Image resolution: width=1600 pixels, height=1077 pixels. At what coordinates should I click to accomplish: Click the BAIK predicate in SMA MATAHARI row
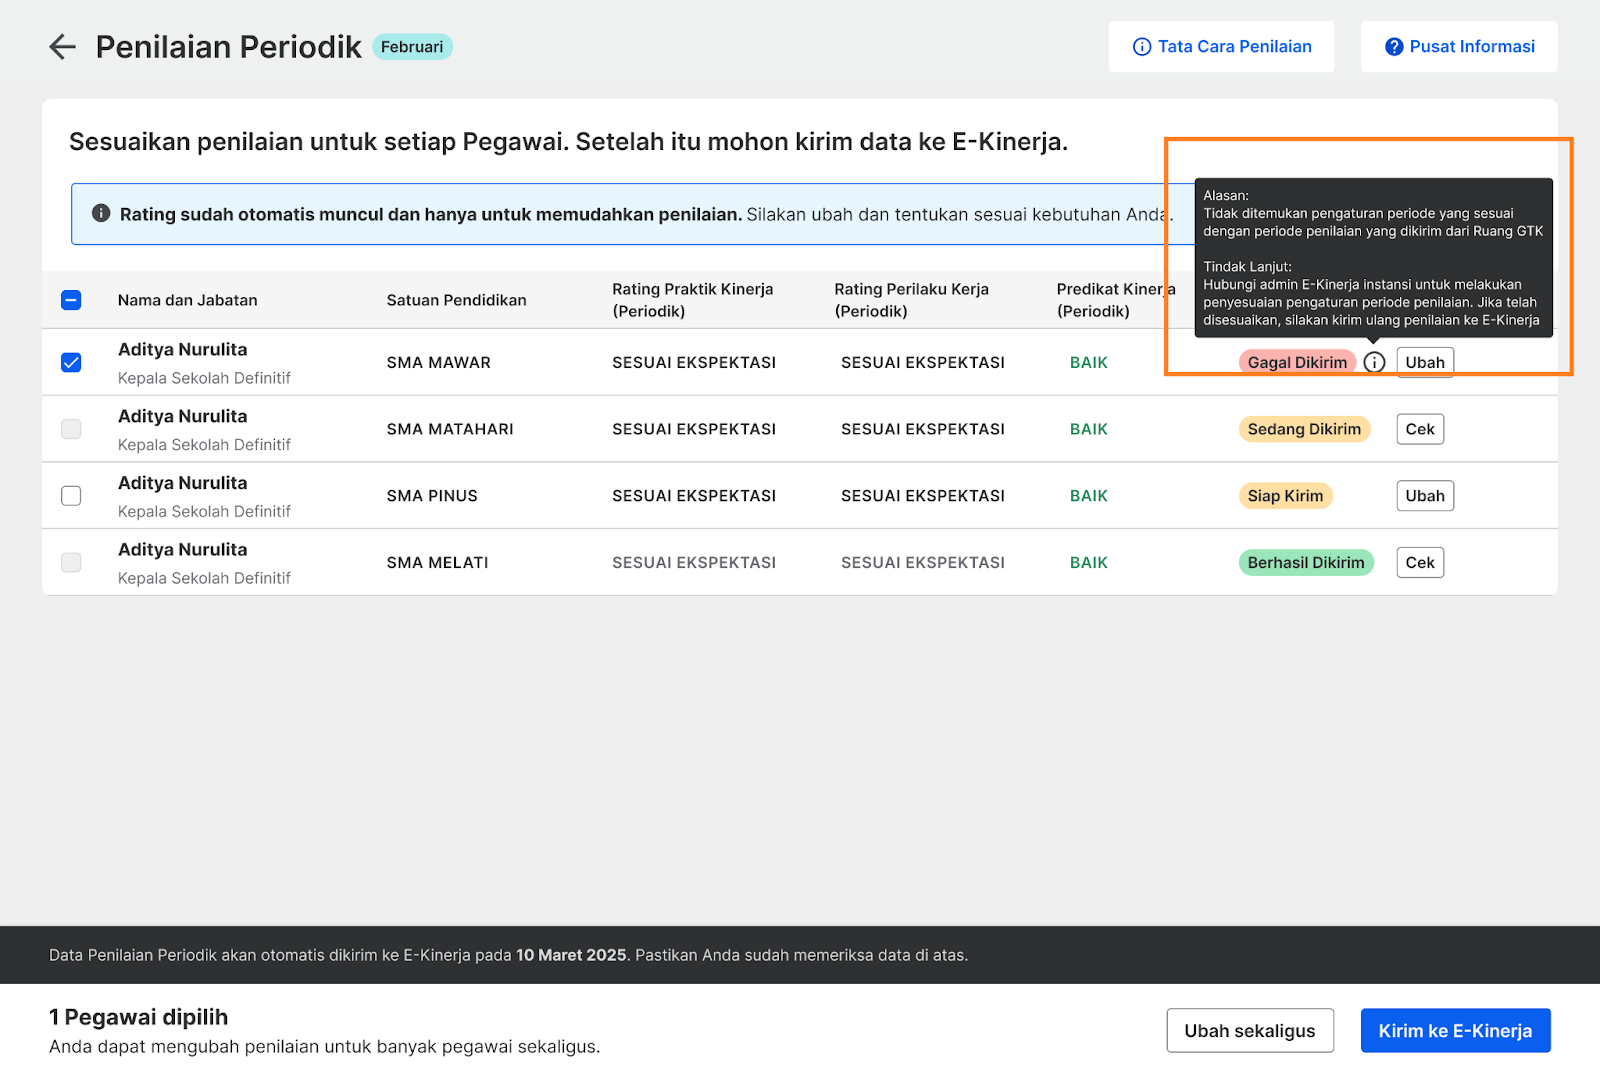point(1089,429)
